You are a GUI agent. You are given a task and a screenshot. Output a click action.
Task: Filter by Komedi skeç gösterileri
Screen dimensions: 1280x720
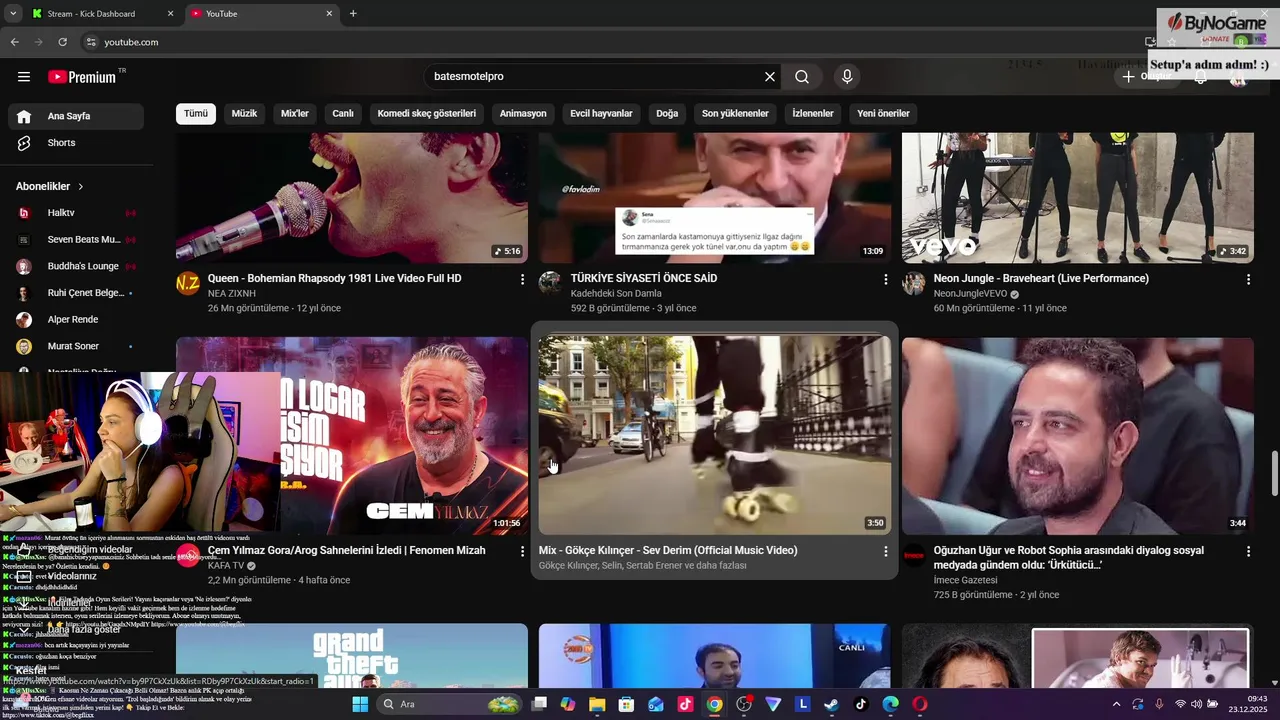point(427,114)
